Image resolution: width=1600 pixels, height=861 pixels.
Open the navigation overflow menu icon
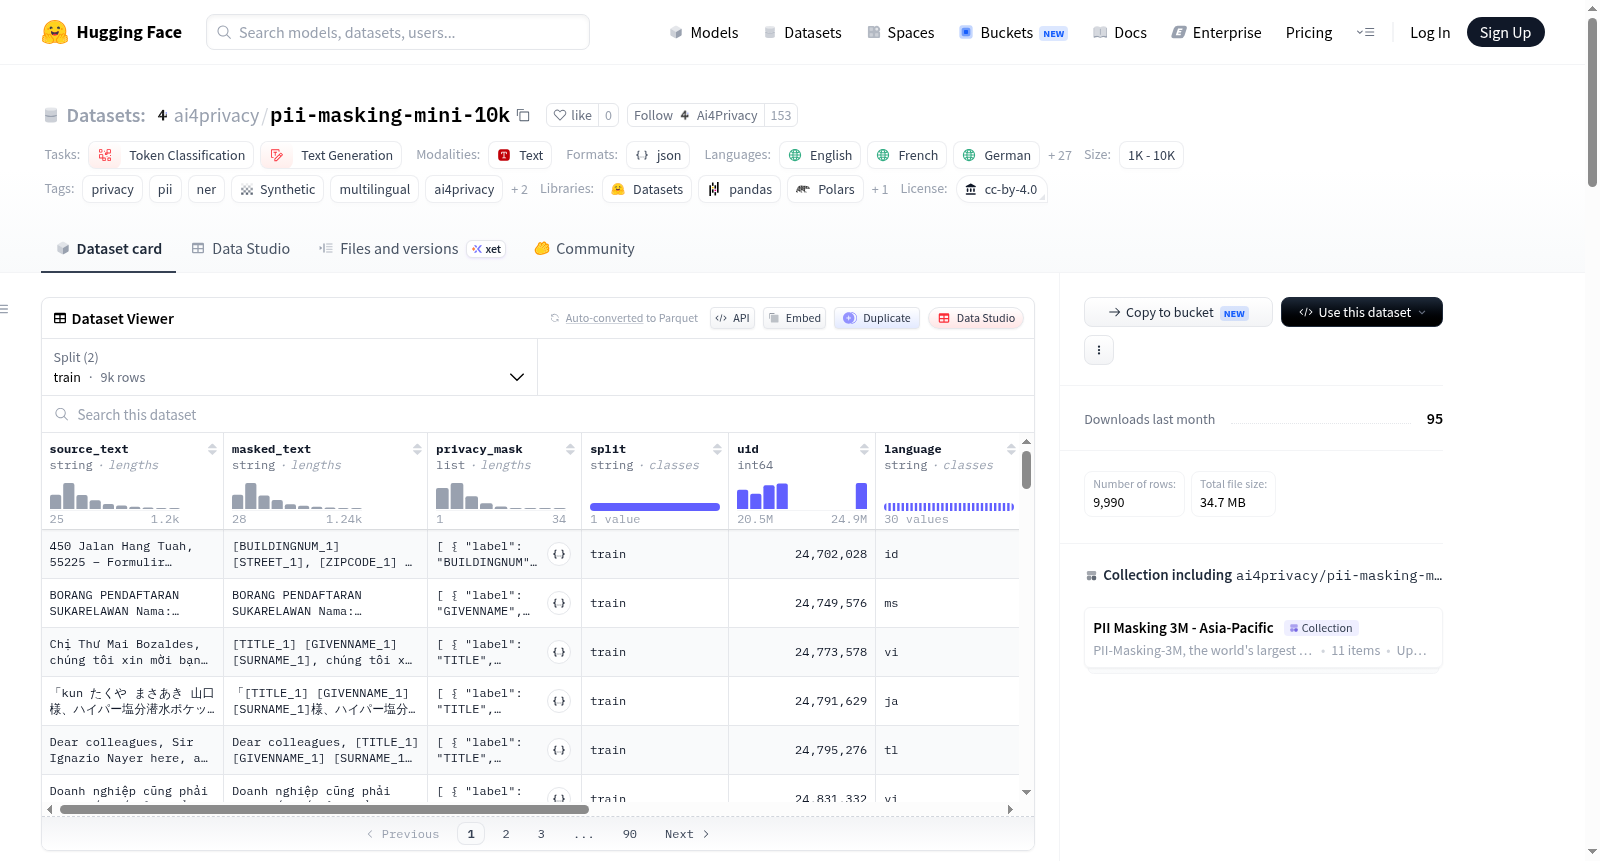1365,32
